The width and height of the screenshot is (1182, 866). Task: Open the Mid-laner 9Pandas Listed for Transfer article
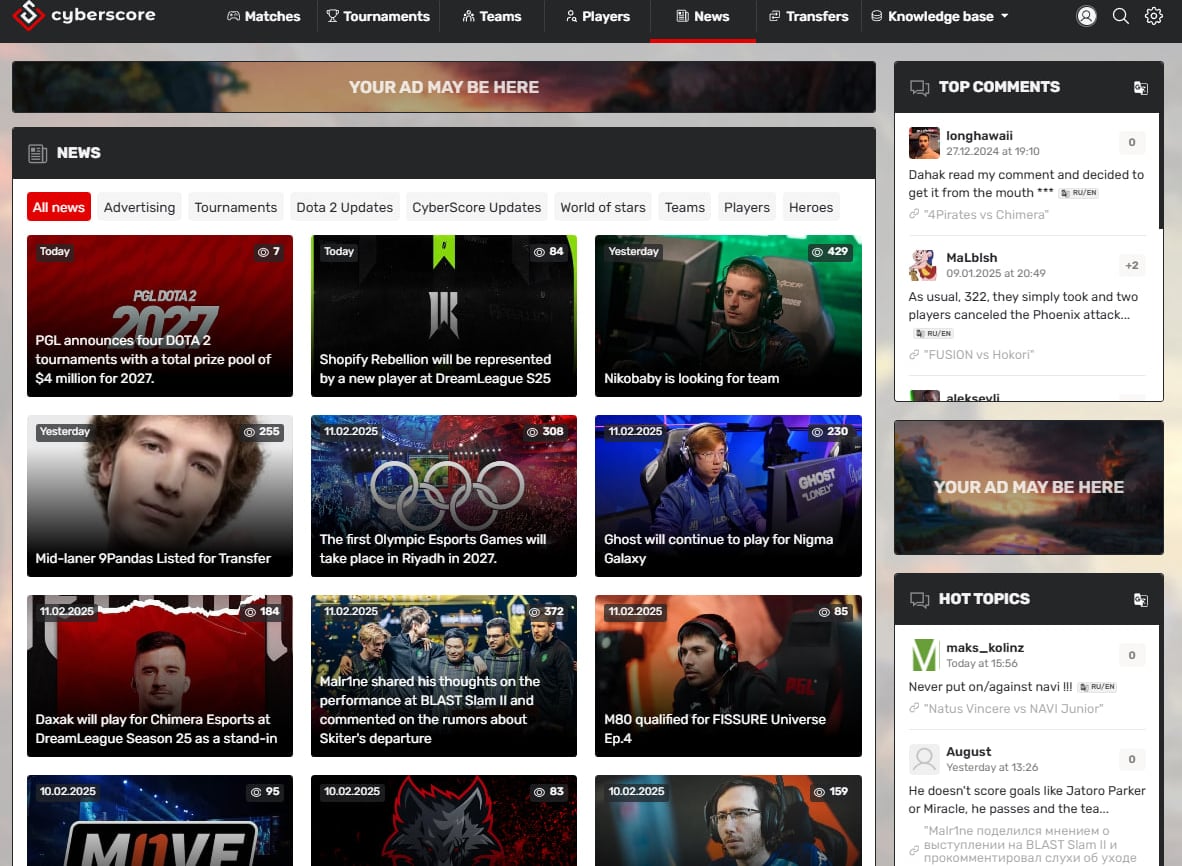[160, 496]
